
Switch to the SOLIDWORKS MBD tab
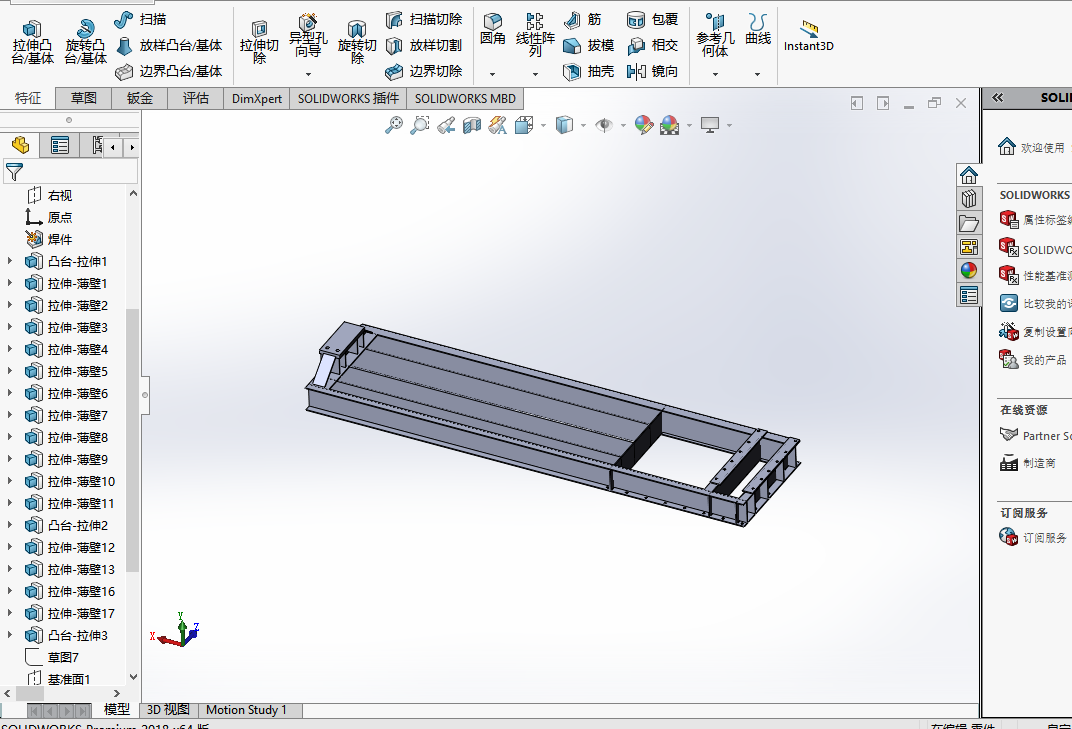tap(465, 98)
